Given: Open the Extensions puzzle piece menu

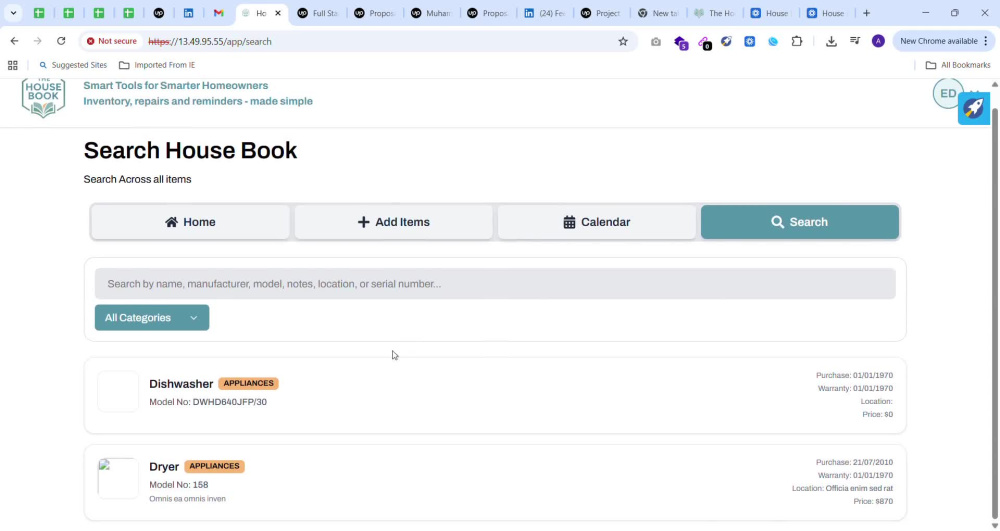Looking at the screenshot, I should tap(797, 41).
